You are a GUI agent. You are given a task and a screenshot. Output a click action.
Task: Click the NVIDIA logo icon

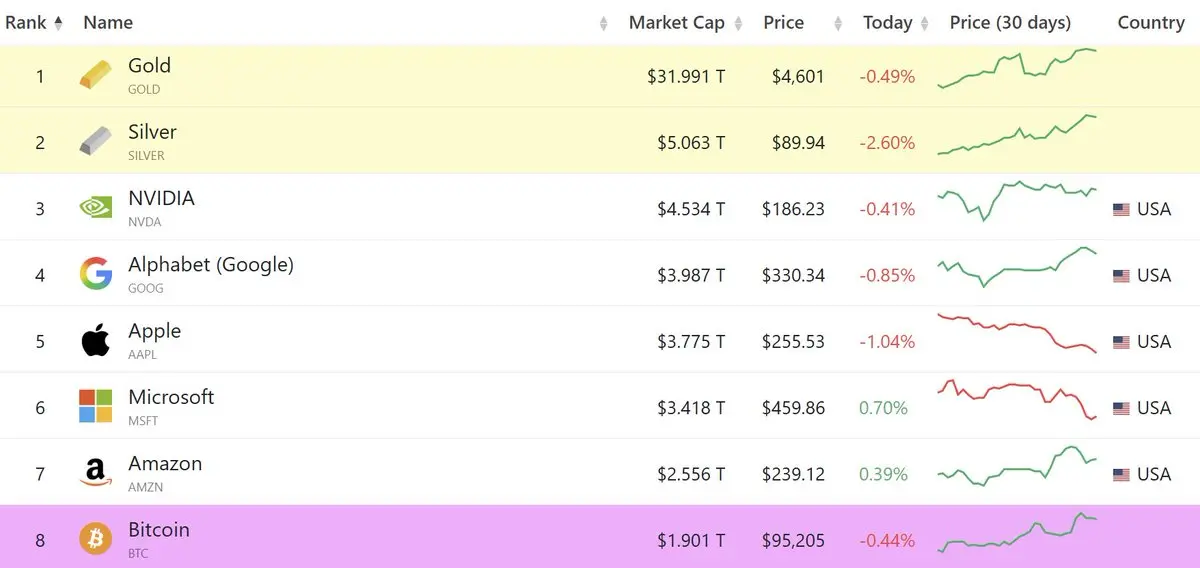(96, 208)
